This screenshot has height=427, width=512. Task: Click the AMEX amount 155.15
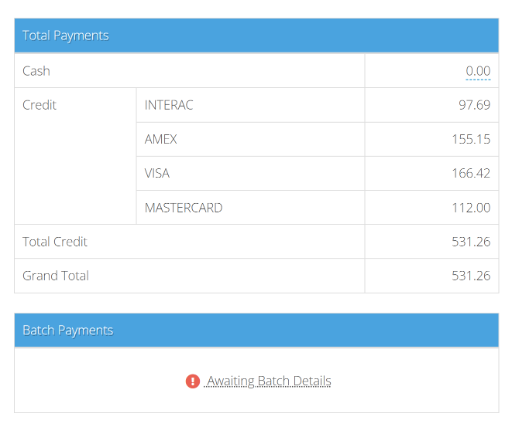pyautogui.click(x=471, y=139)
